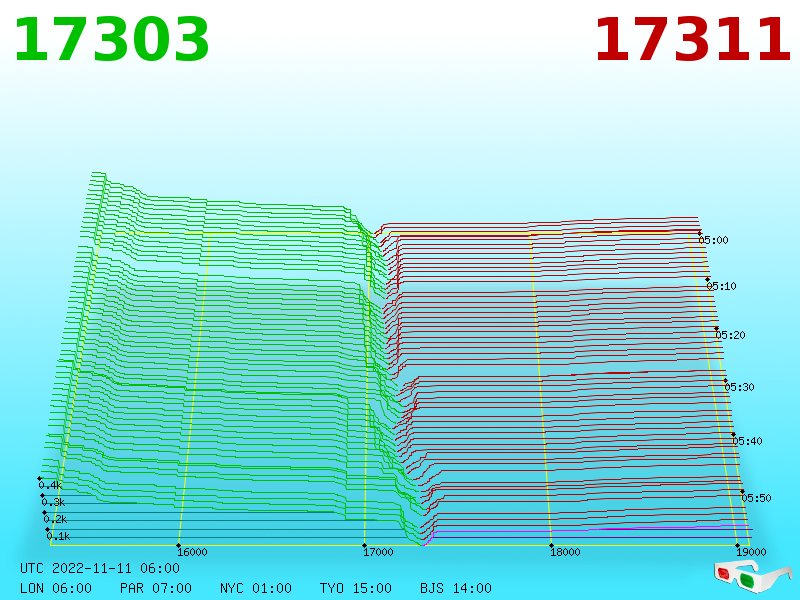Click the 16000 price axis label

192,552
